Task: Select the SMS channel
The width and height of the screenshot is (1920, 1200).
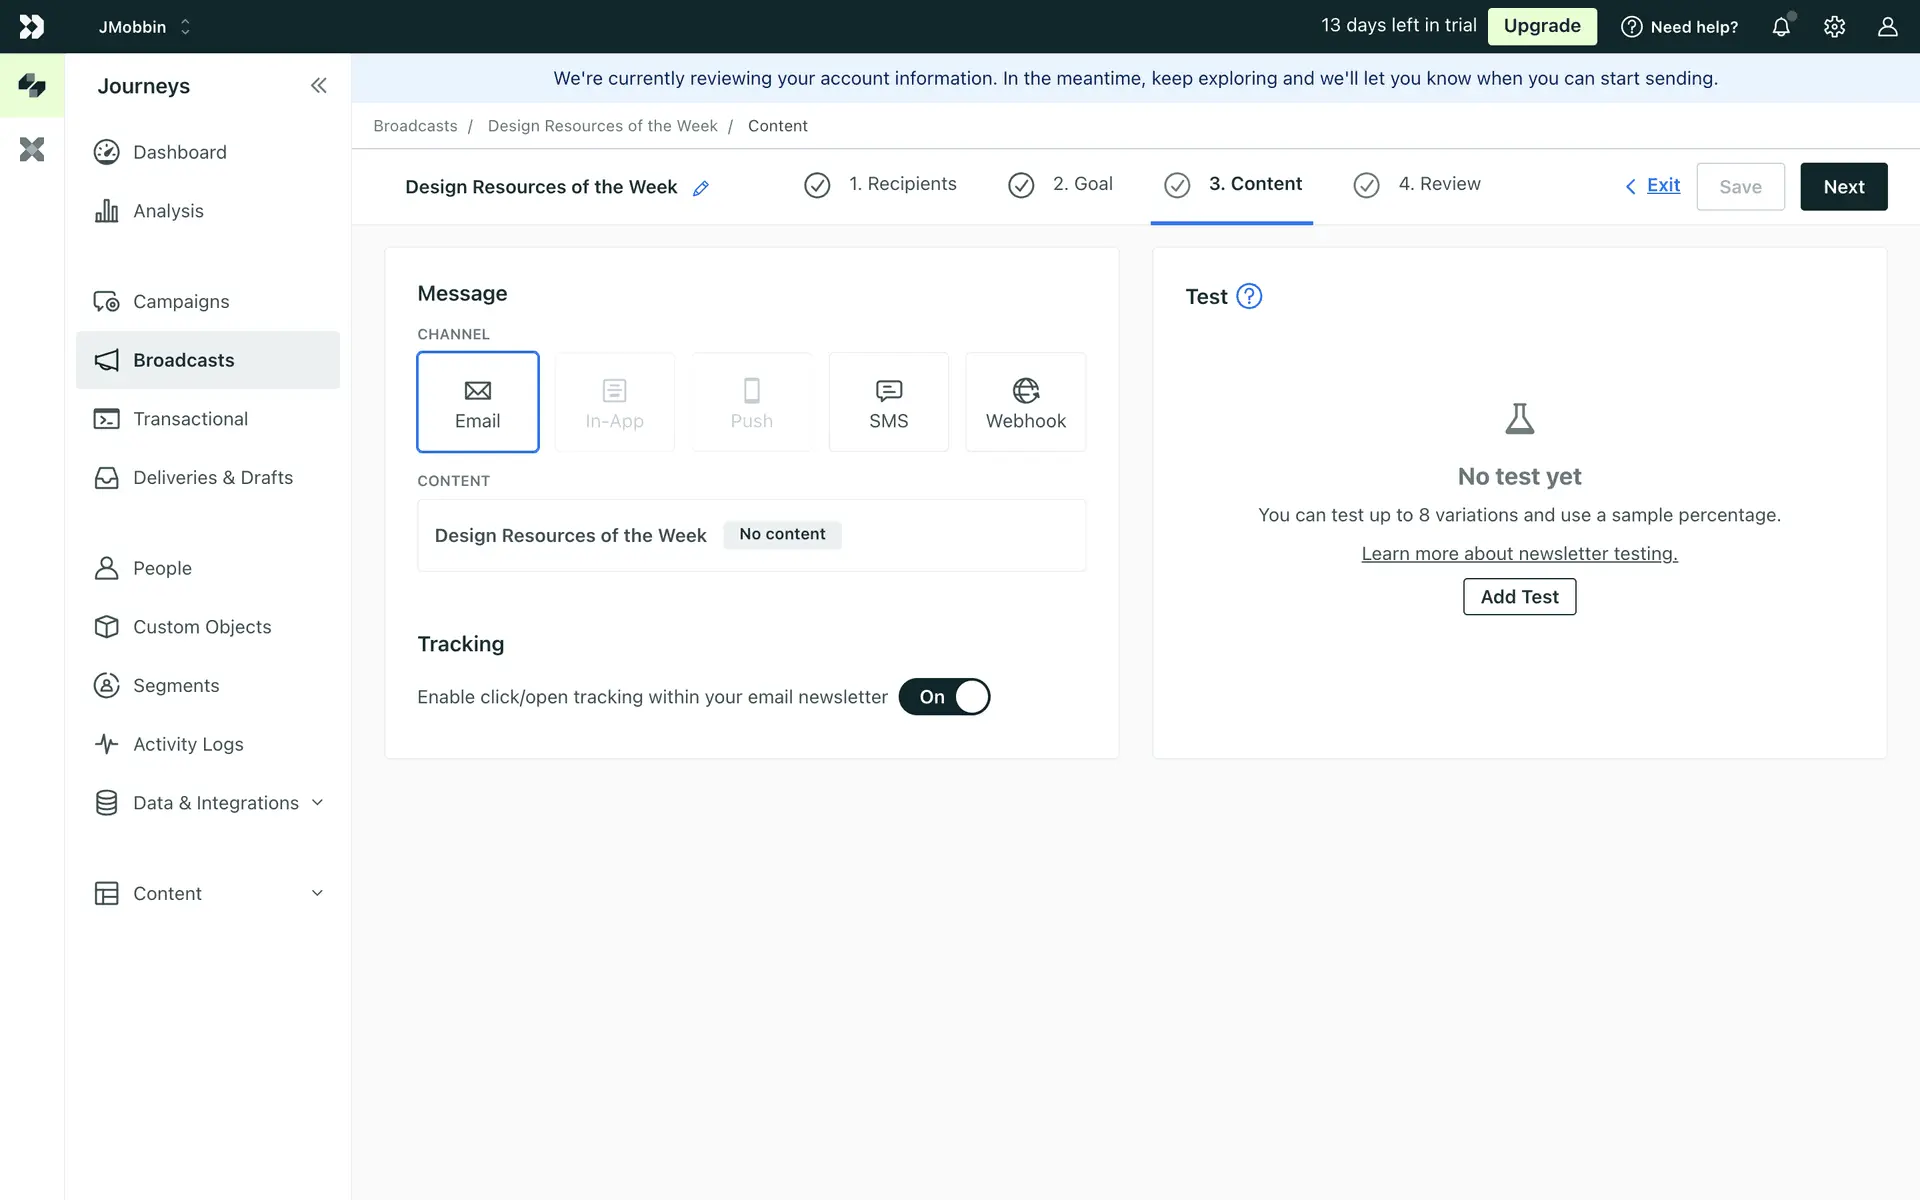Action: (888, 402)
